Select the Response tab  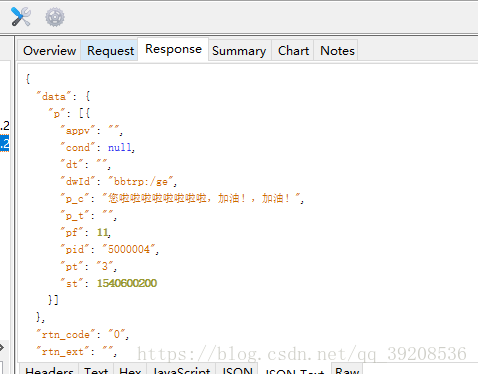[173, 49]
